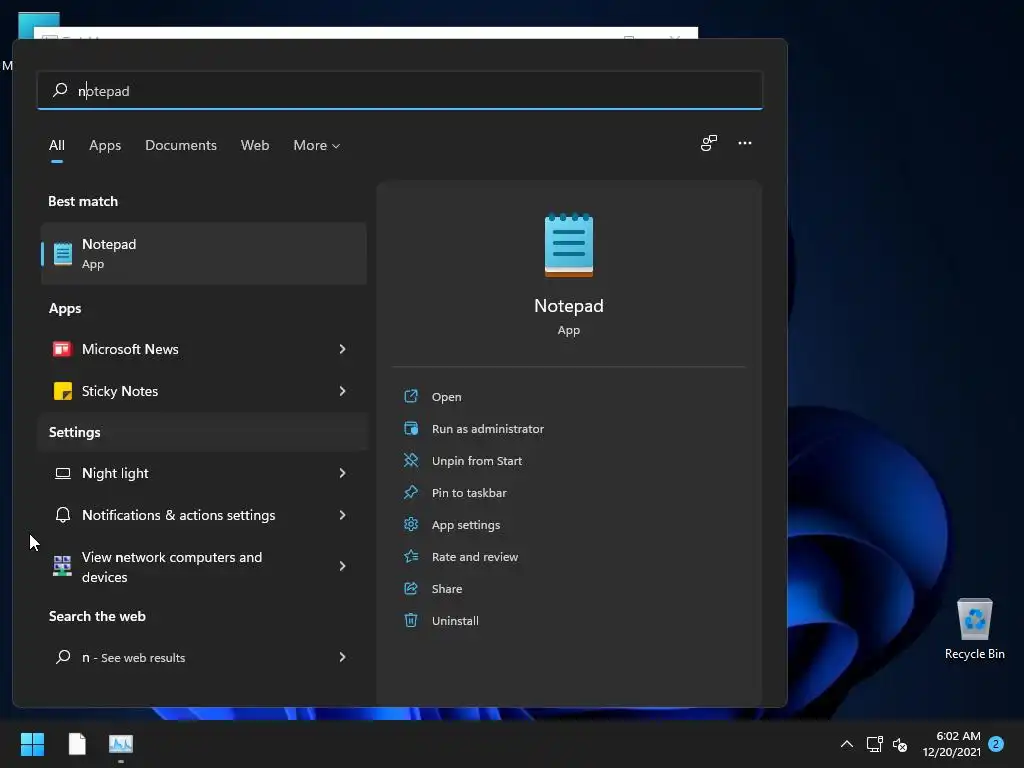The height and width of the screenshot is (768, 1024).
Task: Click the search magnifier icon in search box
Action: [60, 90]
